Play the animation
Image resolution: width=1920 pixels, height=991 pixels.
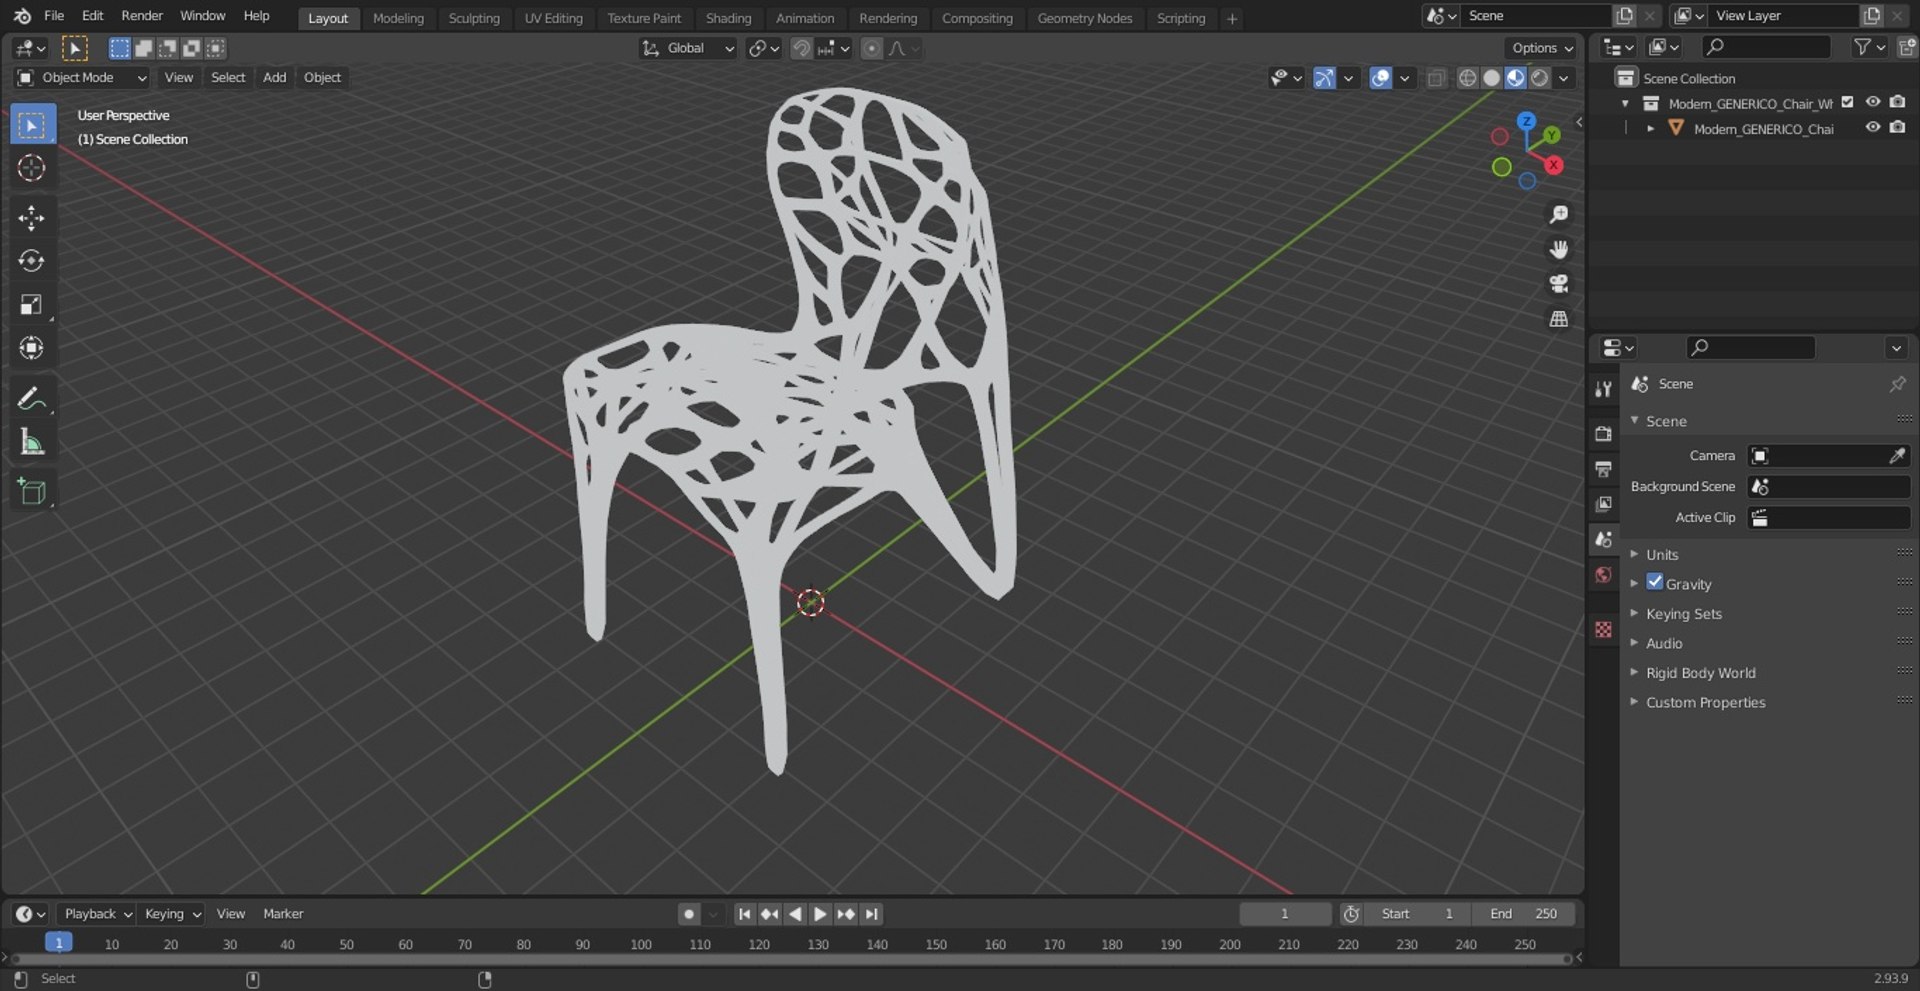pos(820,914)
